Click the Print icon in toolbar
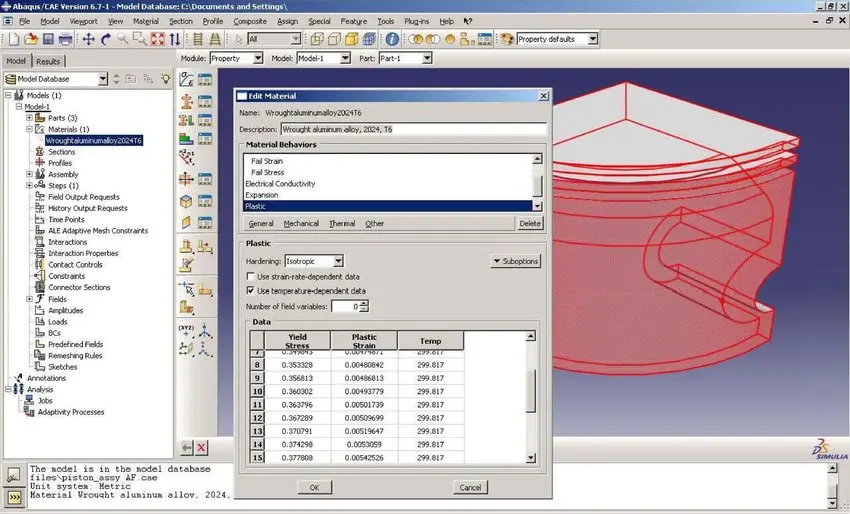 pyautogui.click(x=66, y=39)
